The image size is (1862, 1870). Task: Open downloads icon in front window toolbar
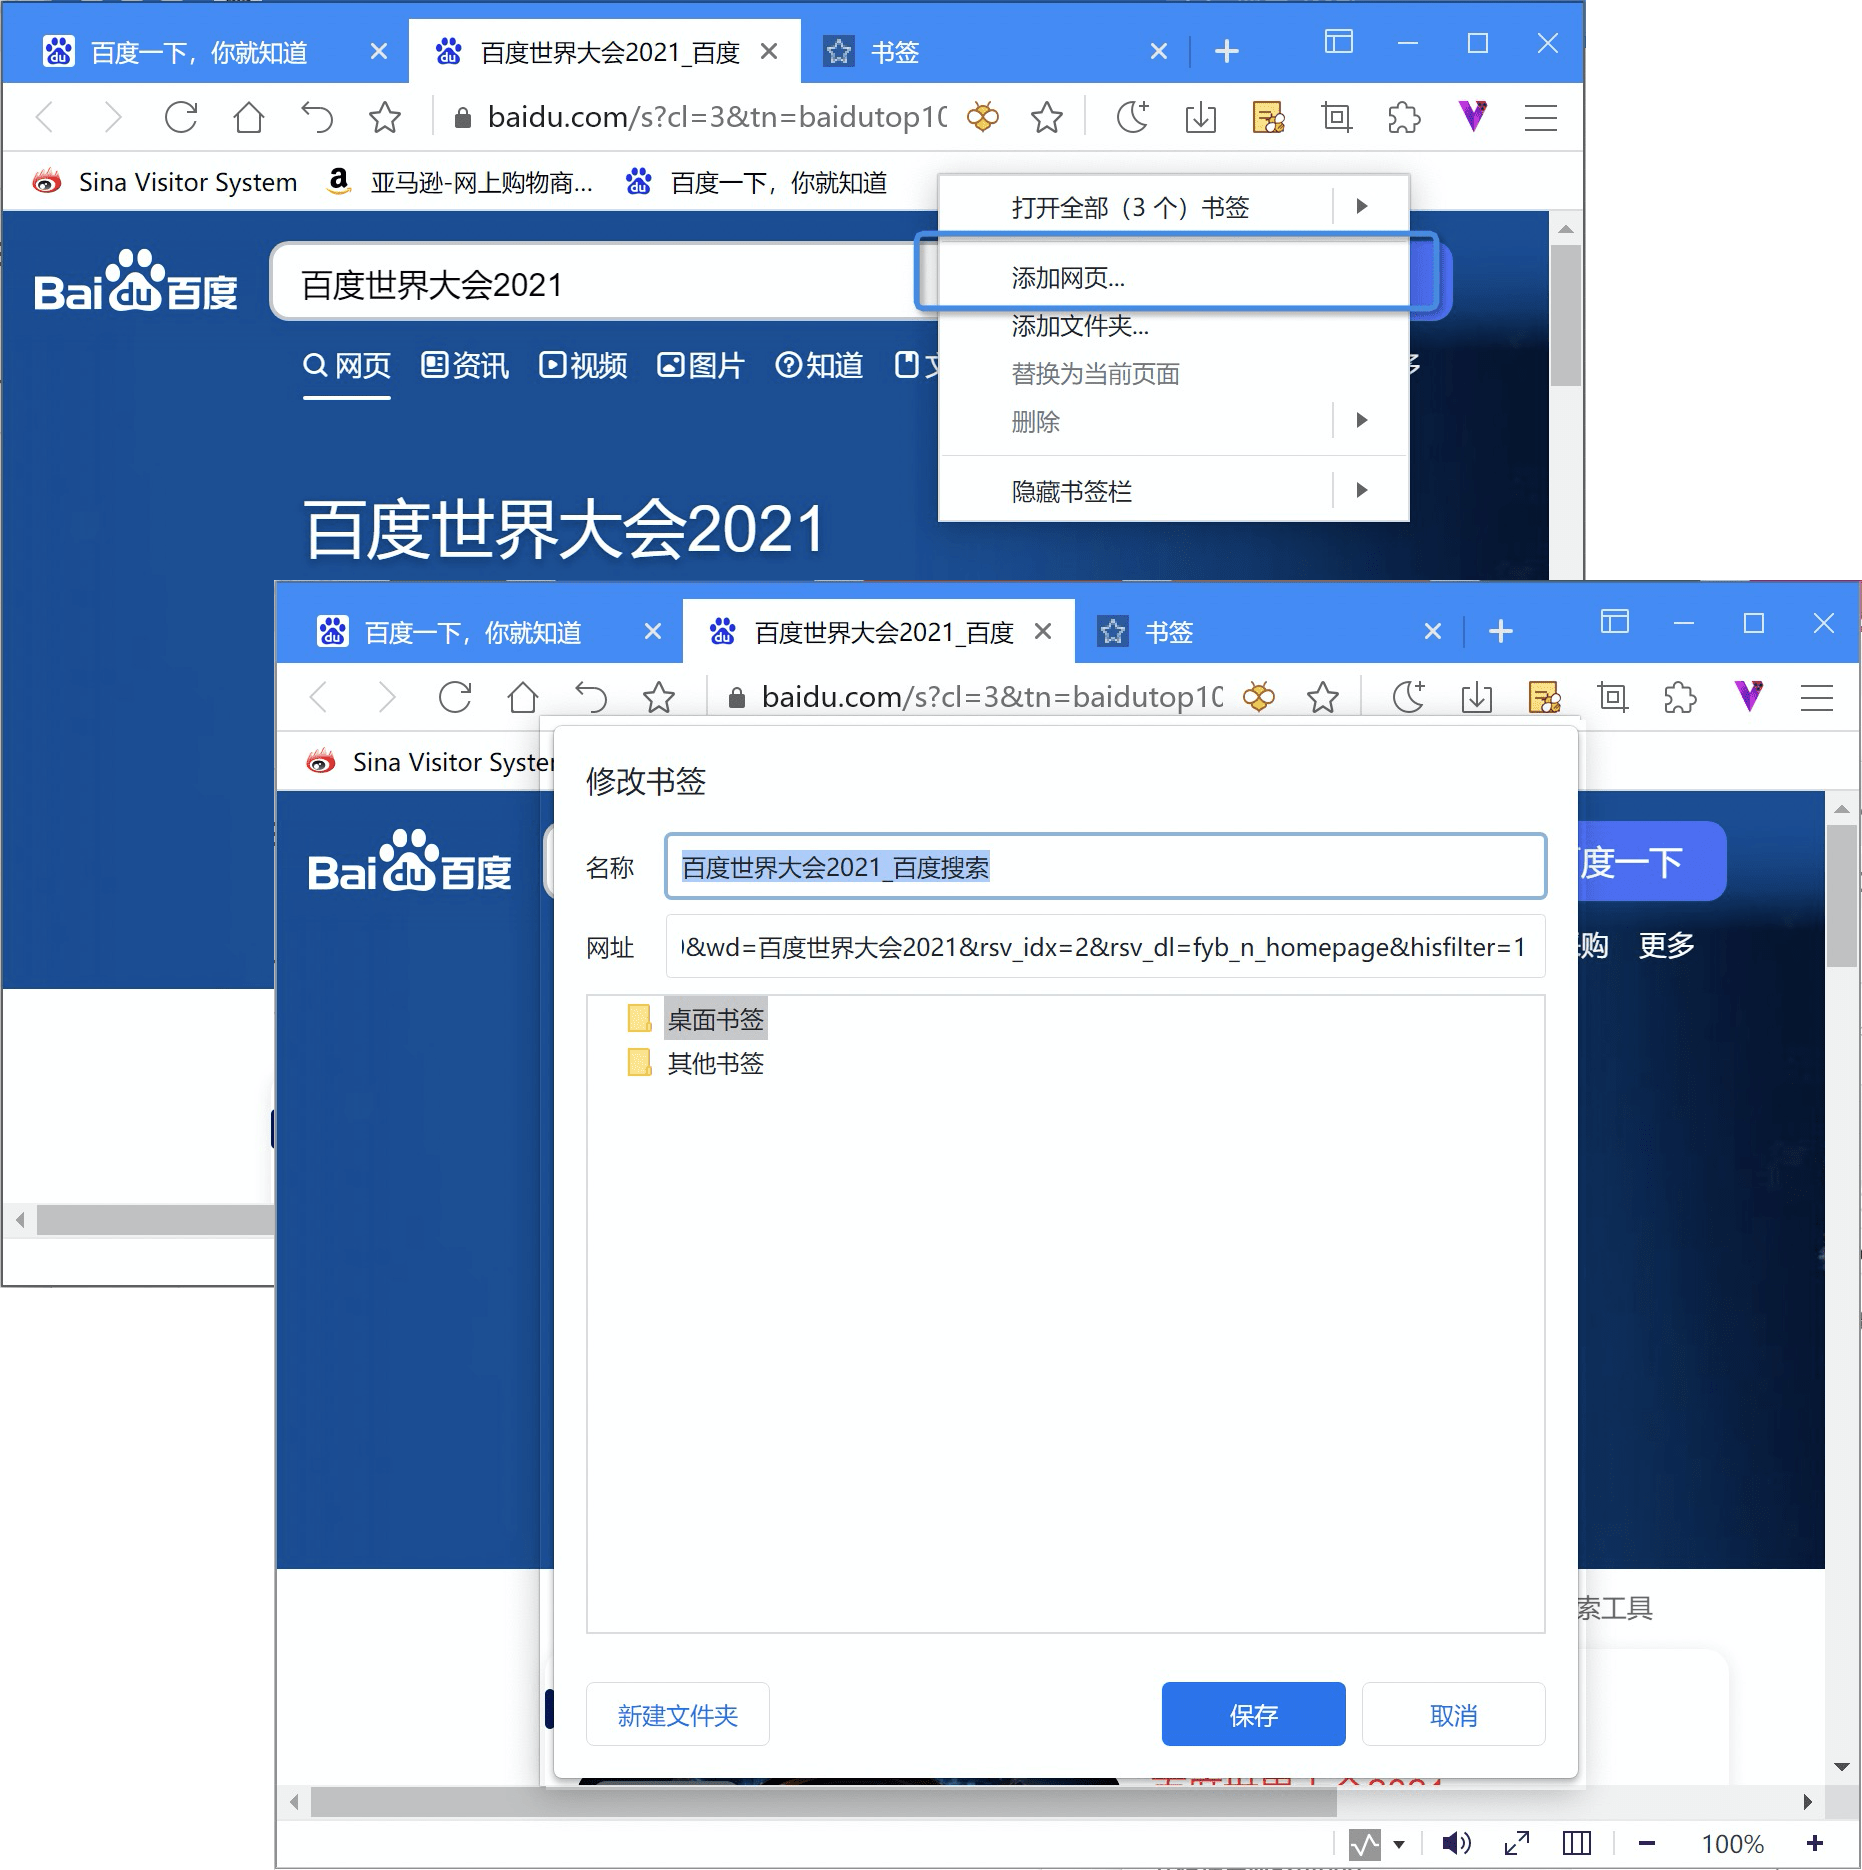pos(1477,697)
